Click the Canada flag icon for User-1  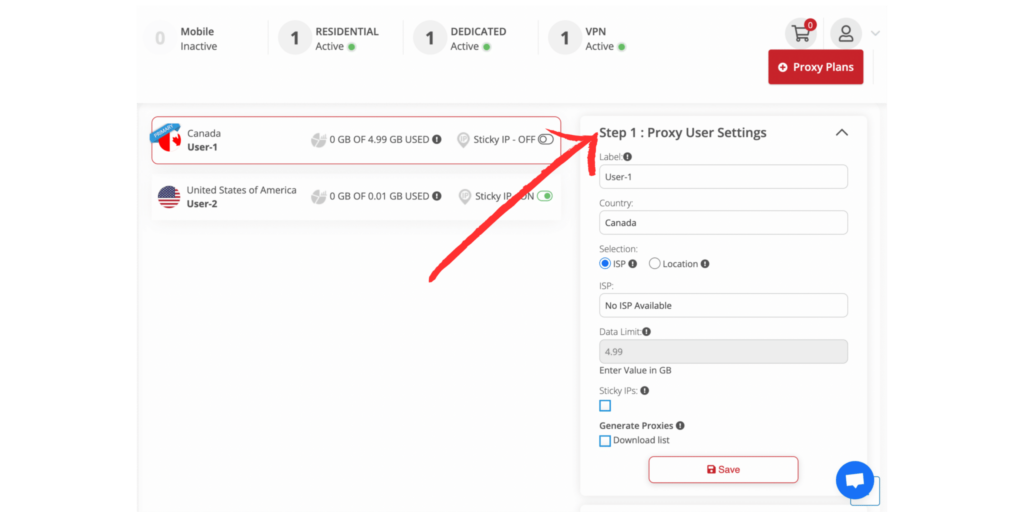(x=170, y=140)
